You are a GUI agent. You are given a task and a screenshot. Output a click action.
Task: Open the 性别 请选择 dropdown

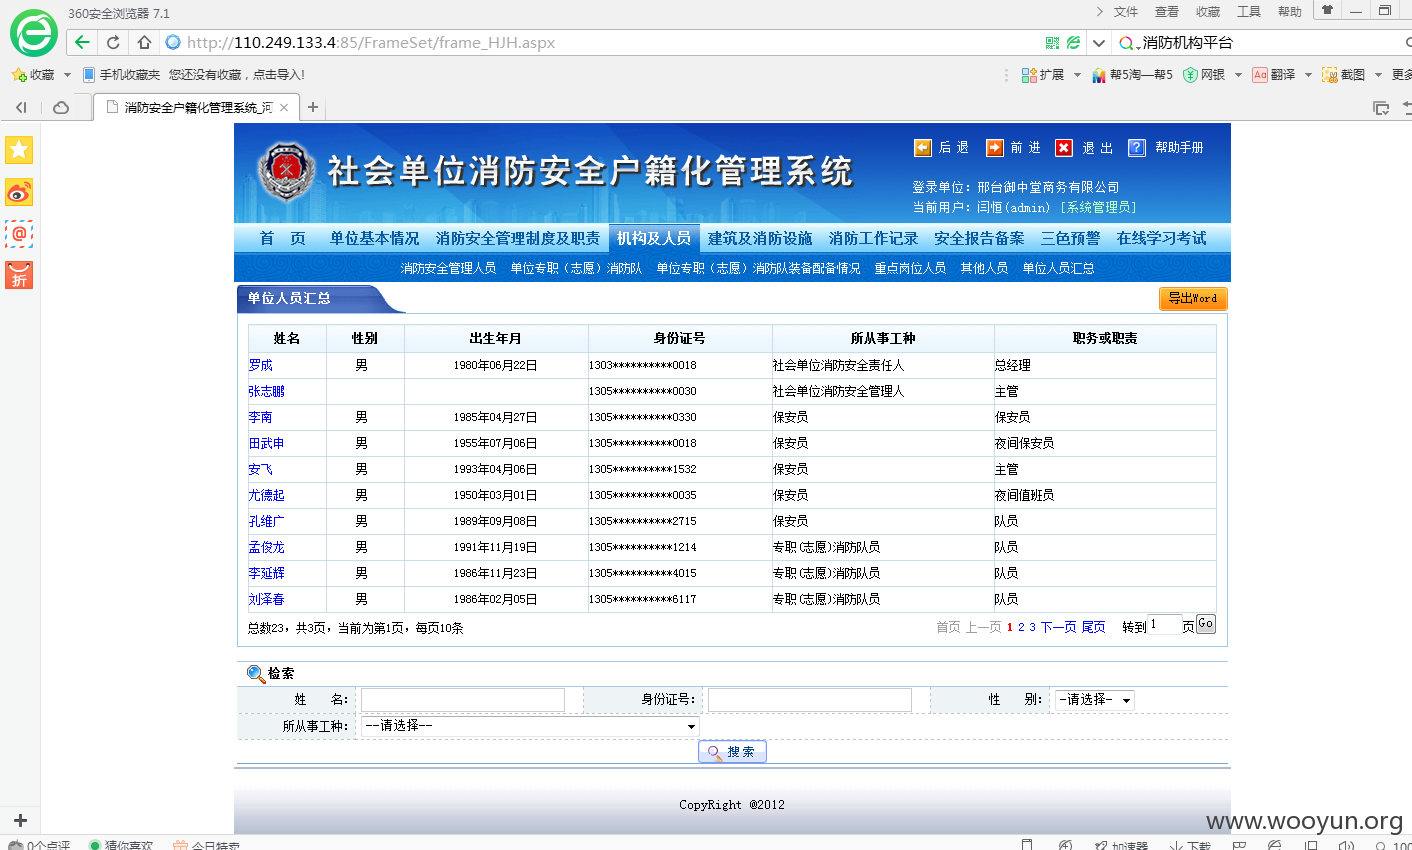pos(1094,700)
